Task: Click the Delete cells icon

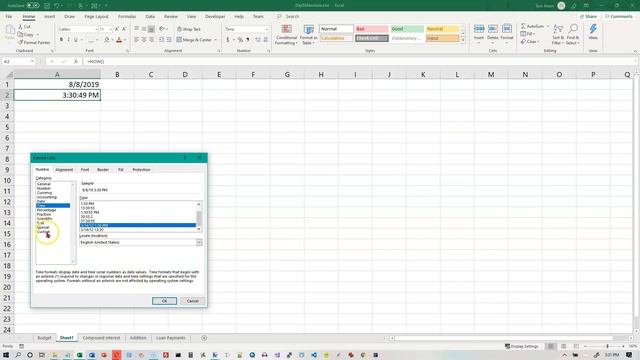Action: pos(493,29)
